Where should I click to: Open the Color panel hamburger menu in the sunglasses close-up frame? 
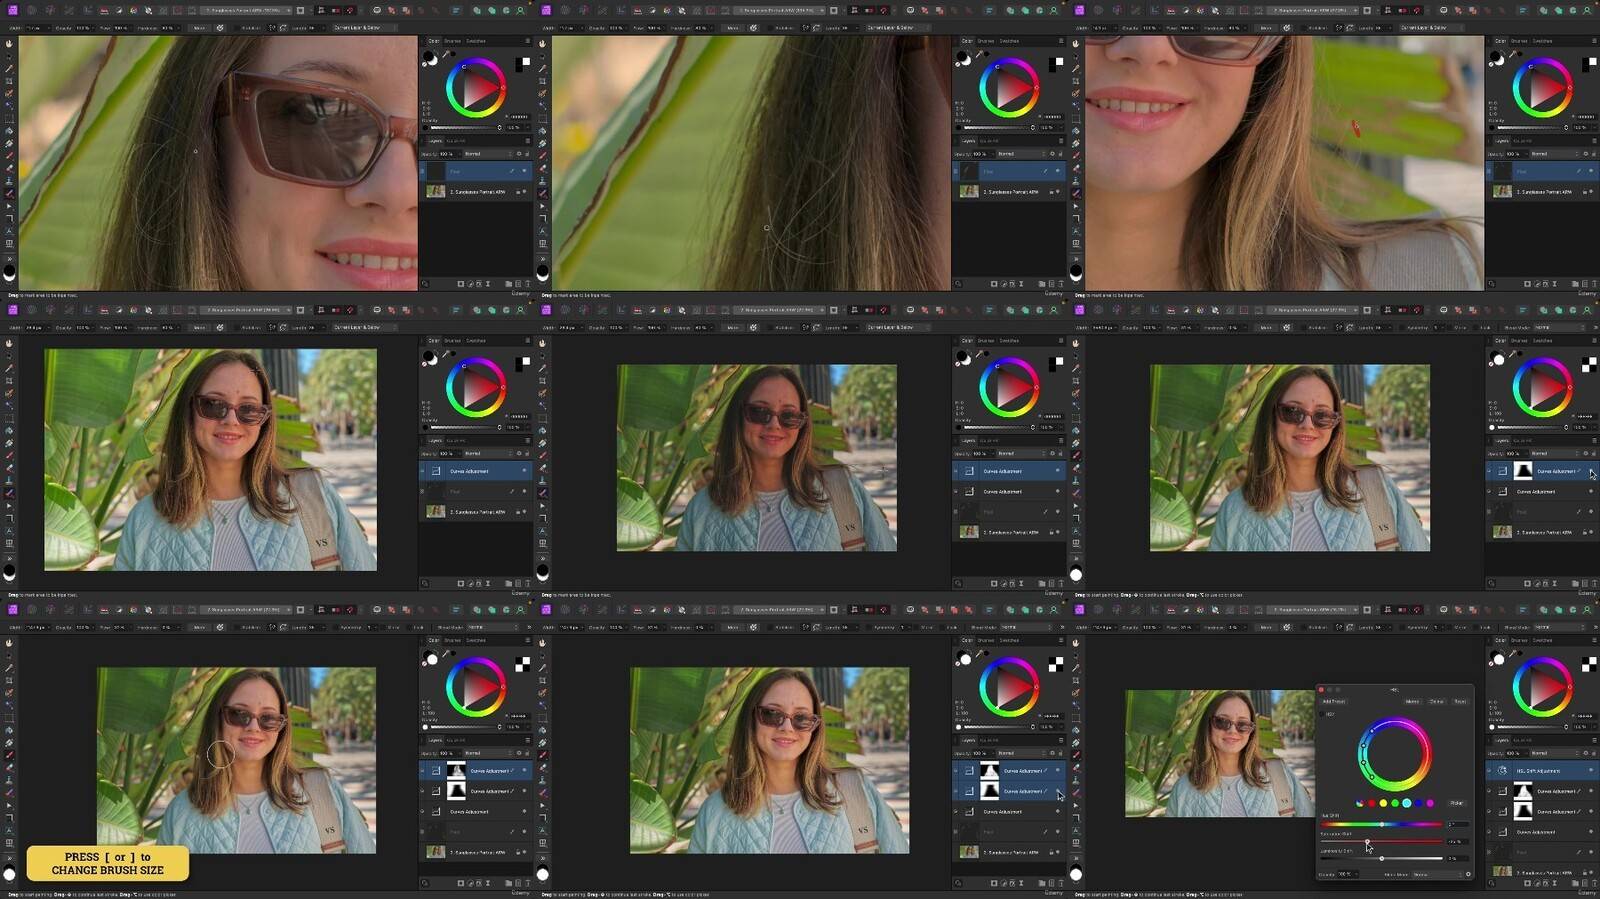pyautogui.click(x=528, y=40)
